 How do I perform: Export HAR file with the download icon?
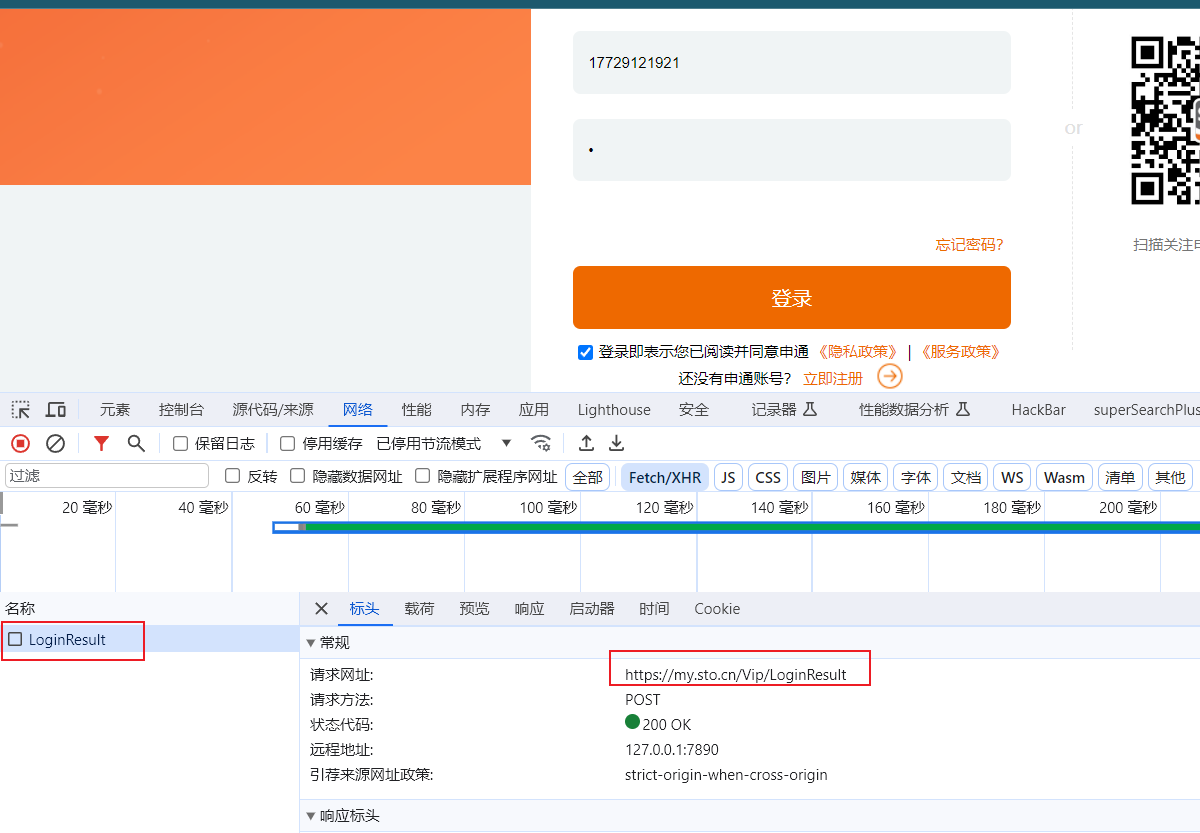click(x=617, y=443)
